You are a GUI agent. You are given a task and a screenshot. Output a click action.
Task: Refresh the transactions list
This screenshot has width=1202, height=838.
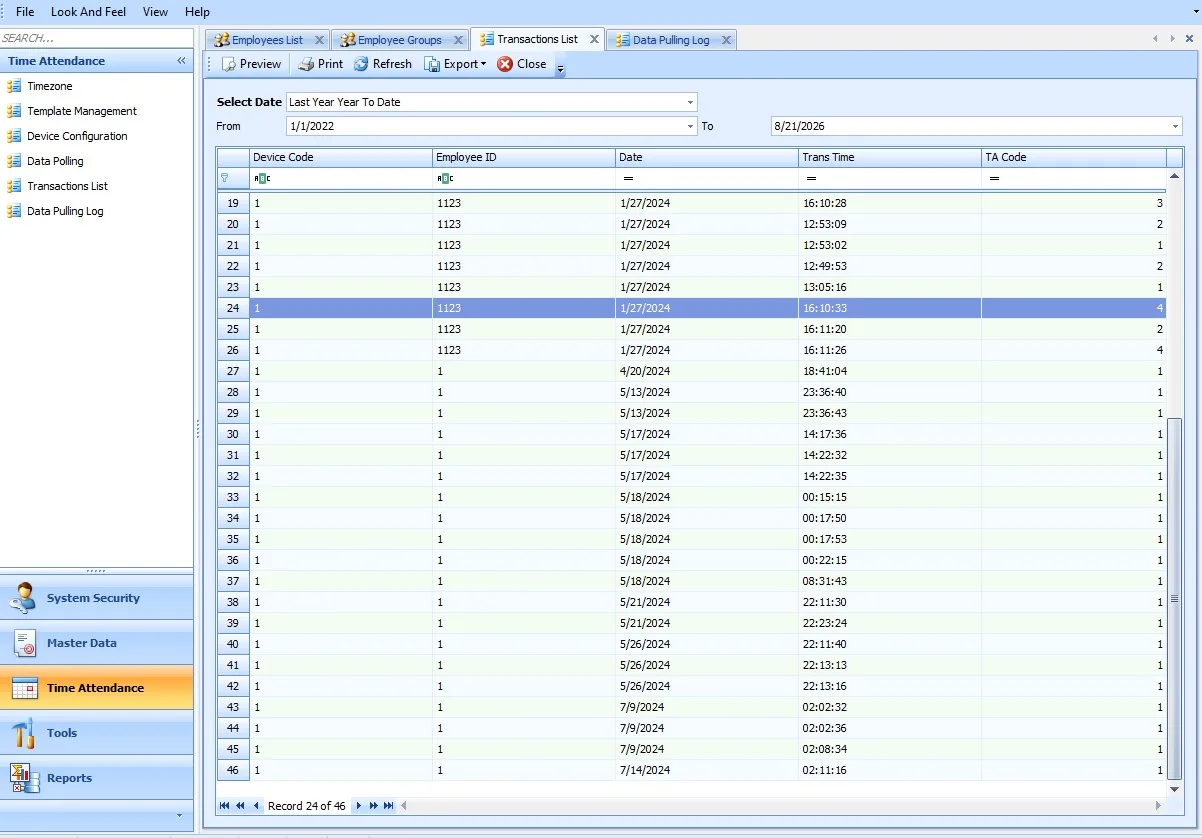coord(383,64)
